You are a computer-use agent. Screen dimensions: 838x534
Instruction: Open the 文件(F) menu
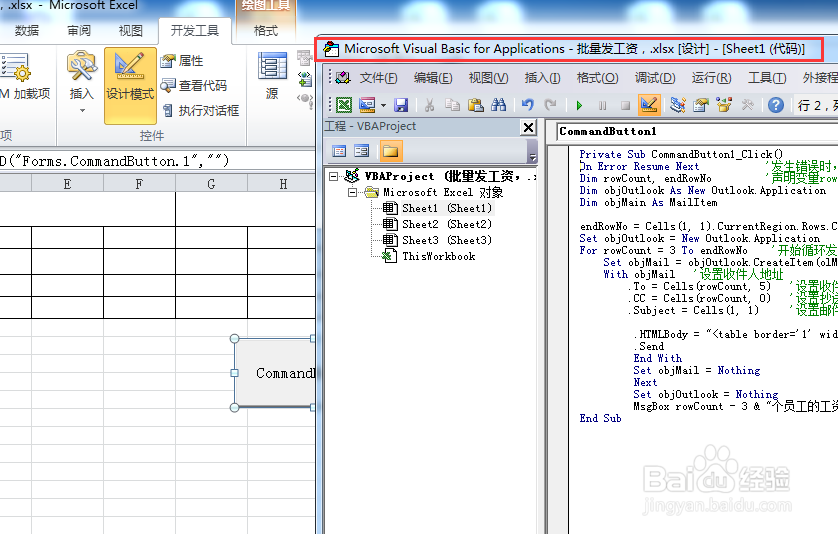coord(378,78)
